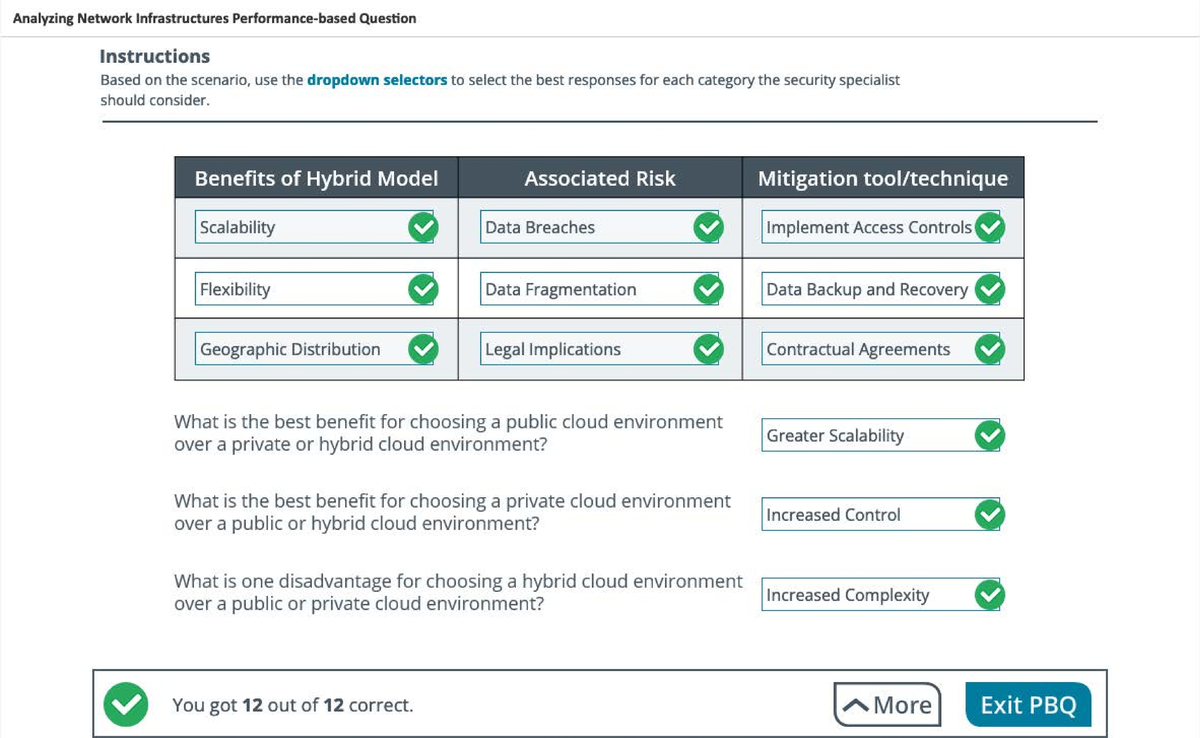Viewport: 1200px width, 738px height.
Task: Select the Benefits of Hybrid Model header
Action: 315,178
